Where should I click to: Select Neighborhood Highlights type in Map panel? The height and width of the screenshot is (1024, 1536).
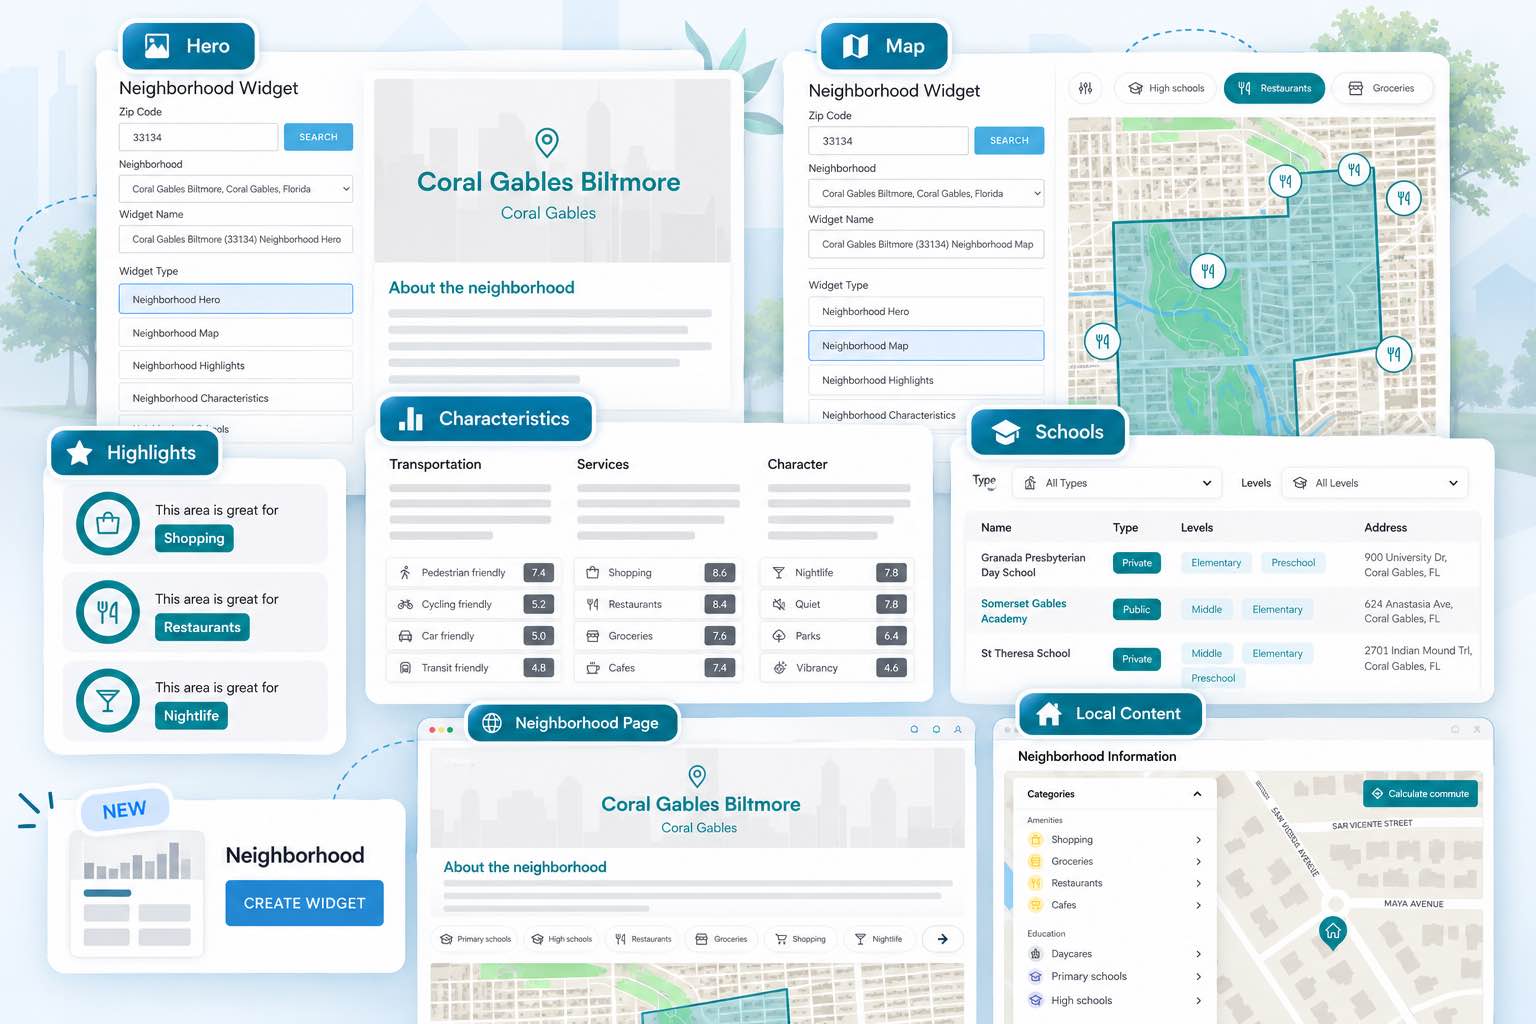click(x=926, y=380)
